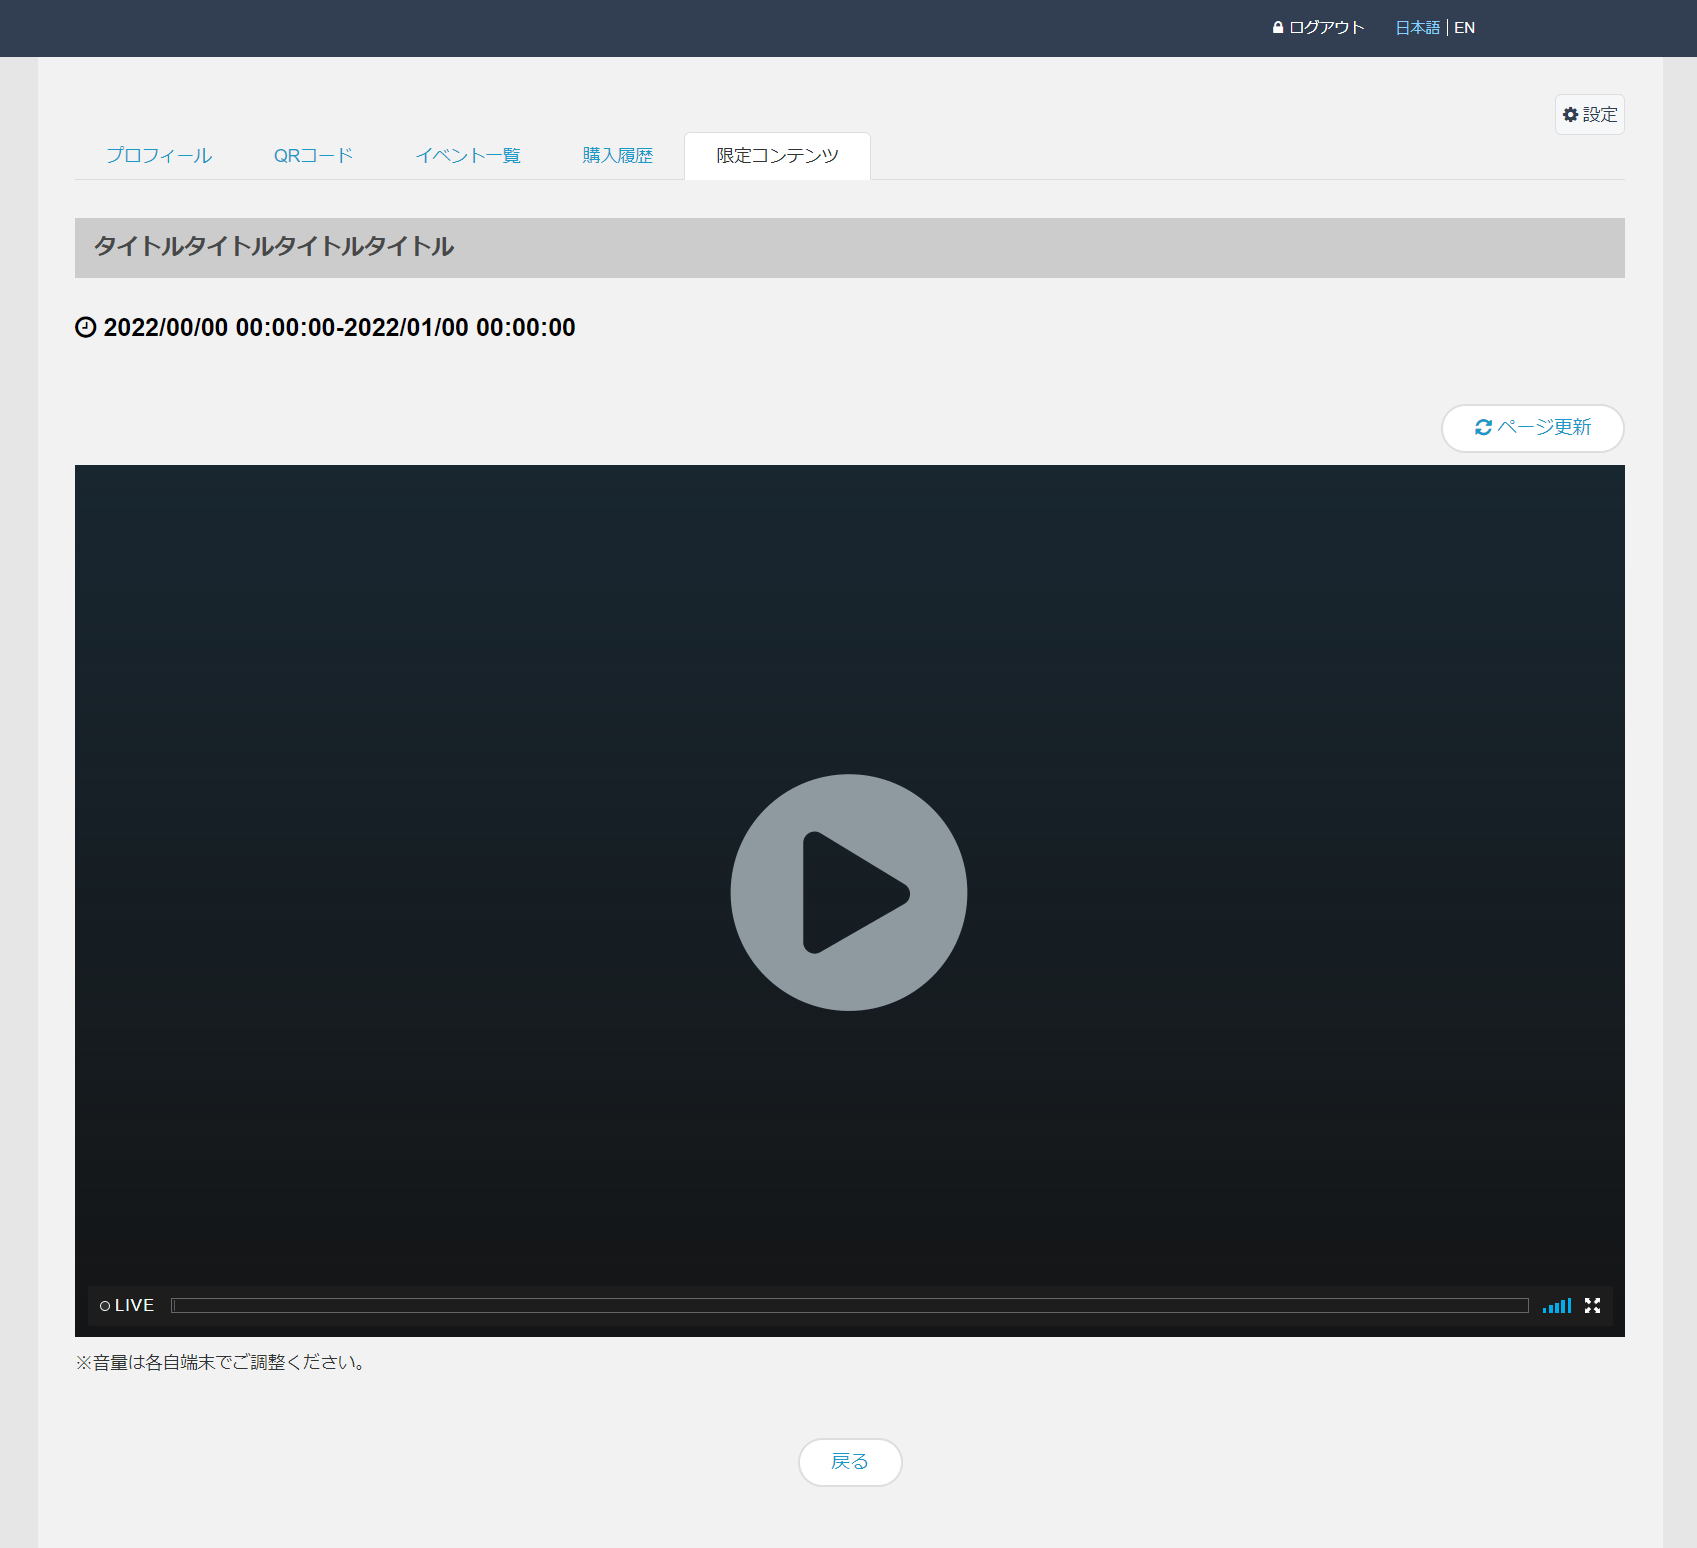Click the LIVE indicator in player

pyautogui.click(x=127, y=1305)
